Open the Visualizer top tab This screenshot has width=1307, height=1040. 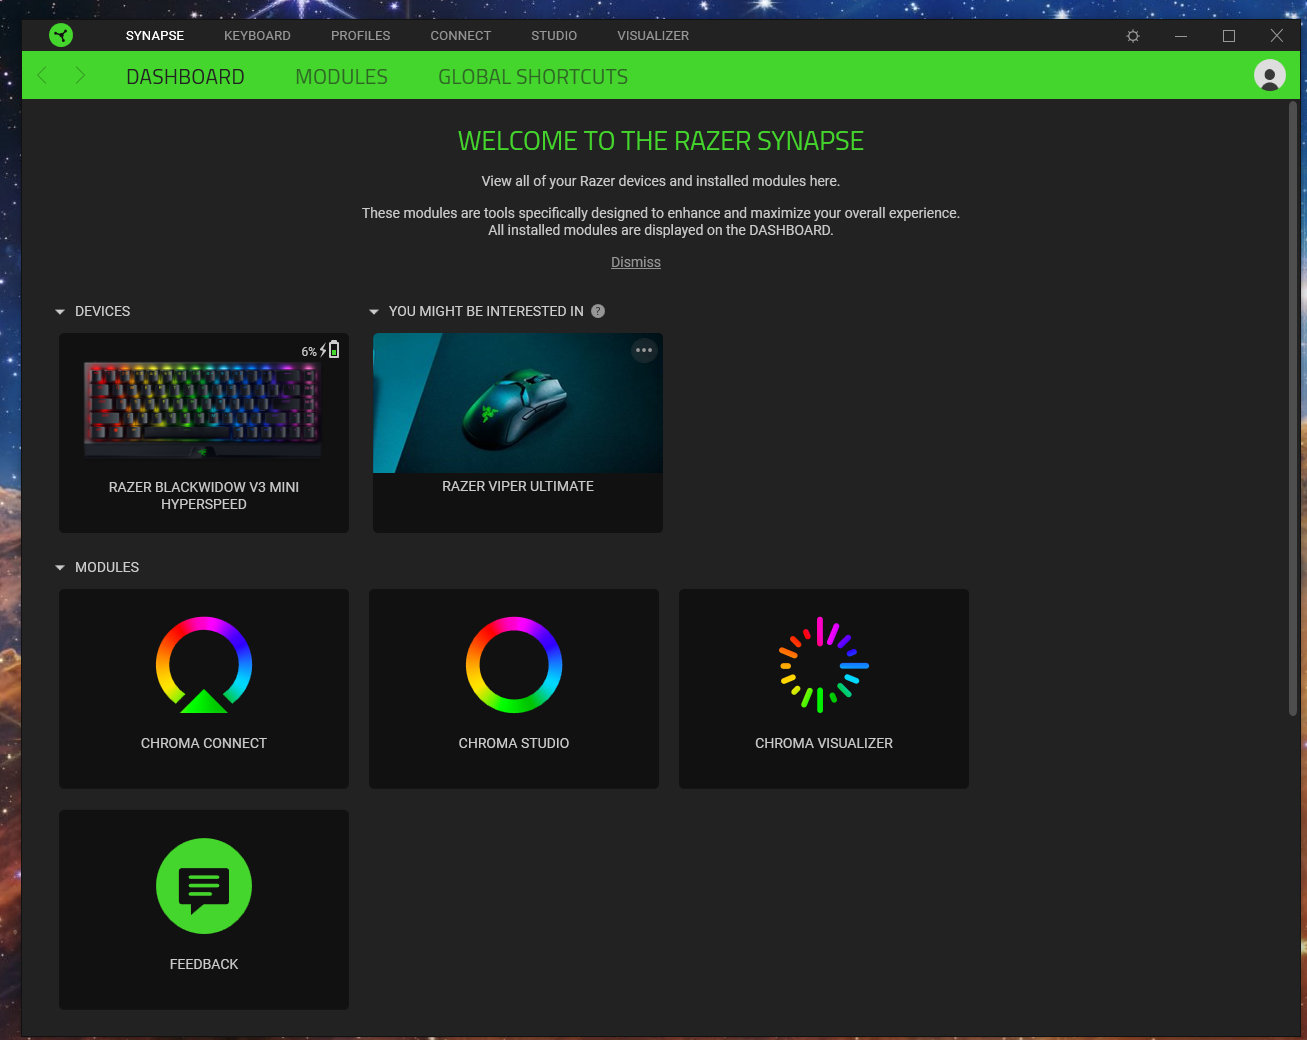pos(653,35)
